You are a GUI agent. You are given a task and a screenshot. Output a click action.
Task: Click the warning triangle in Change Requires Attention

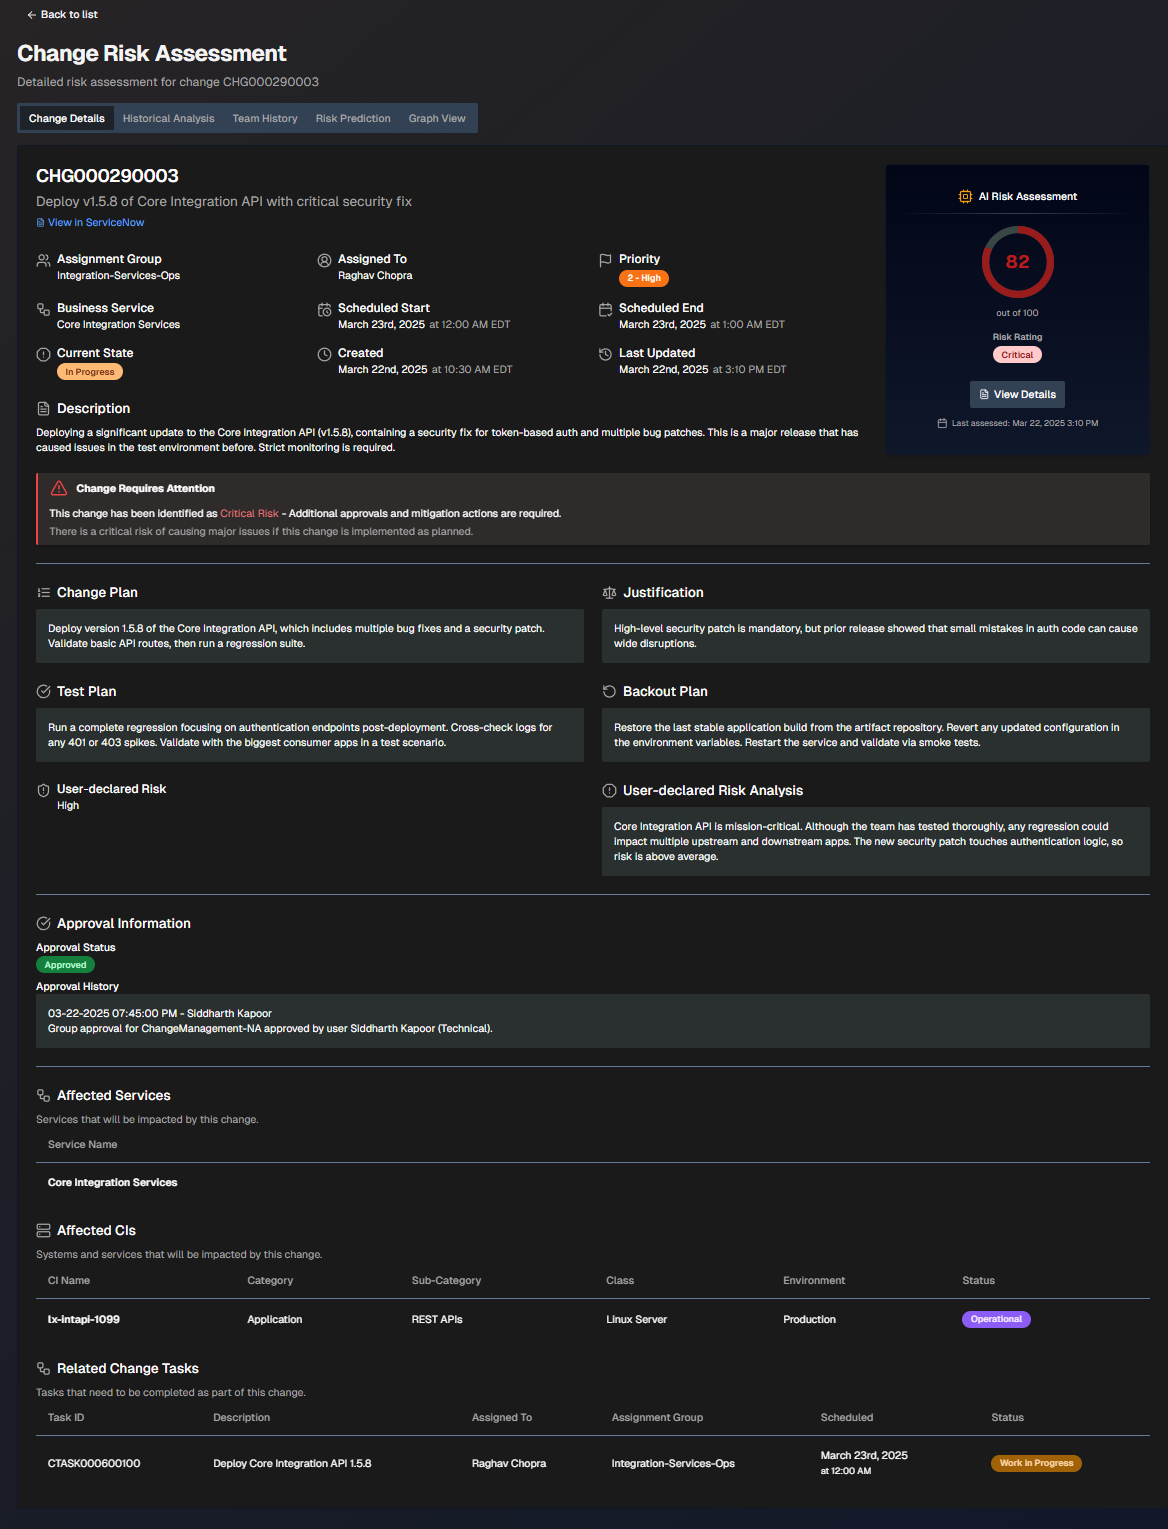(58, 488)
